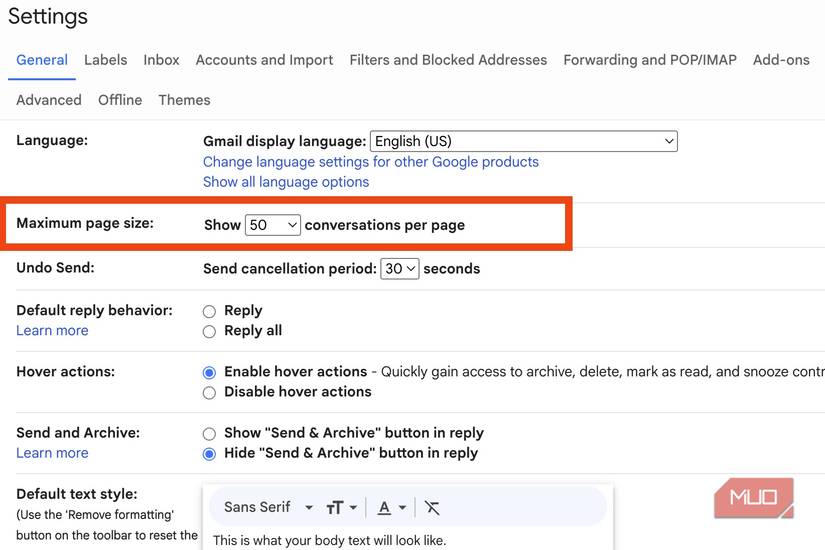Expand the text color arrow
Viewport: 825px width, 550px height.
402,508
